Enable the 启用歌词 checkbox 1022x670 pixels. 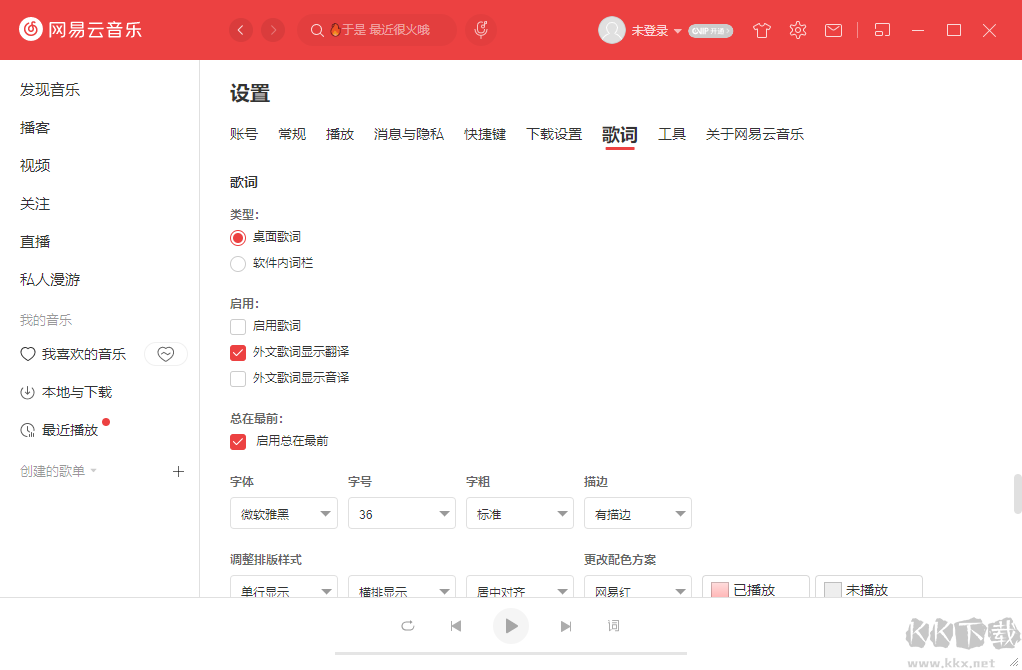click(237, 326)
